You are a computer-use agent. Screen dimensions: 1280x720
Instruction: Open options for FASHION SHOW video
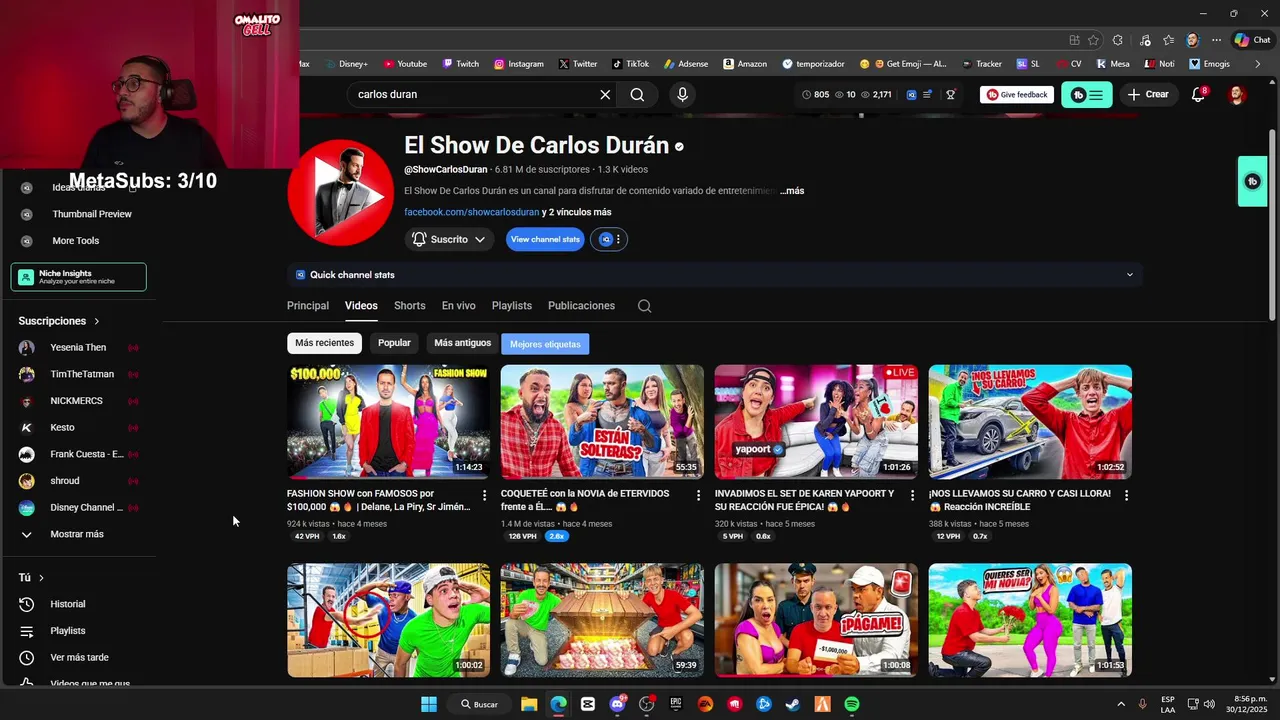(485, 495)
